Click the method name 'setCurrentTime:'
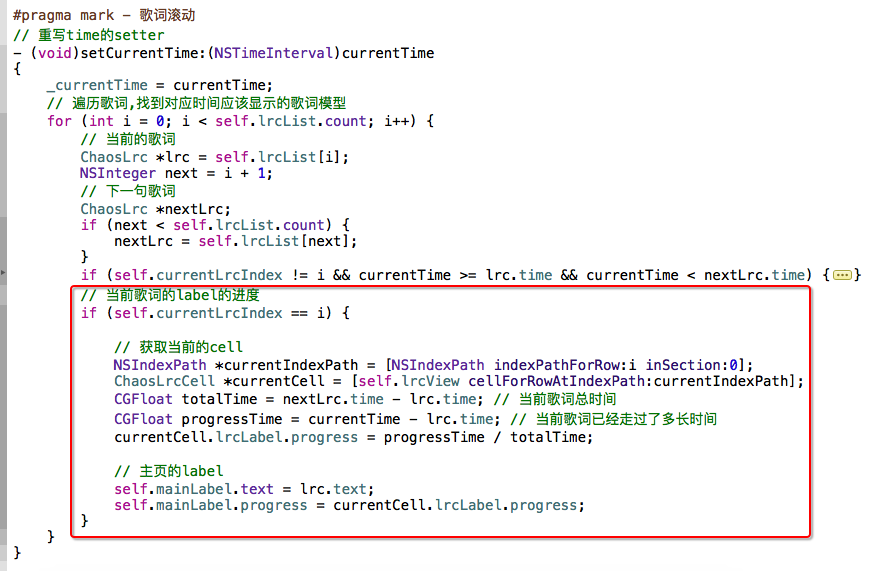This screenshot has height=571, width=882. coord(143,53)
